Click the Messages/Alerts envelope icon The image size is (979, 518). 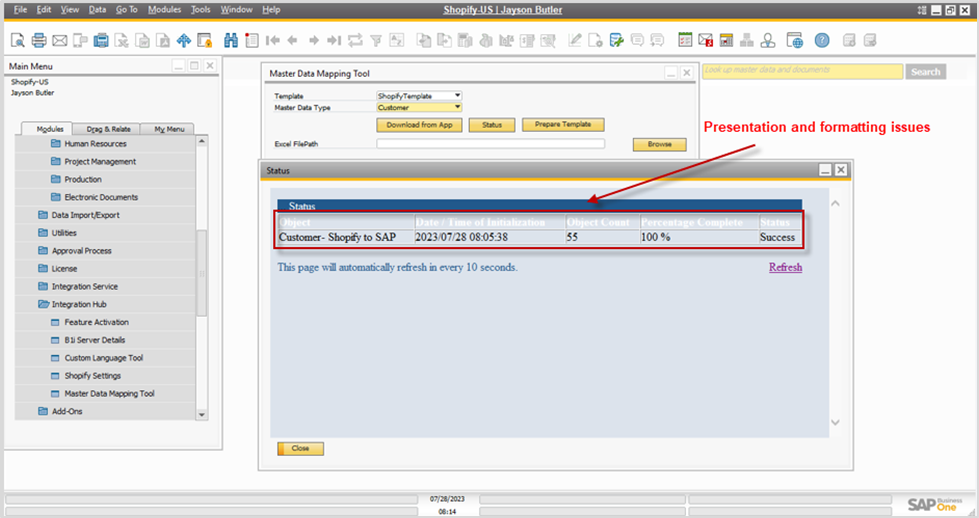click(x=705, y=41)
